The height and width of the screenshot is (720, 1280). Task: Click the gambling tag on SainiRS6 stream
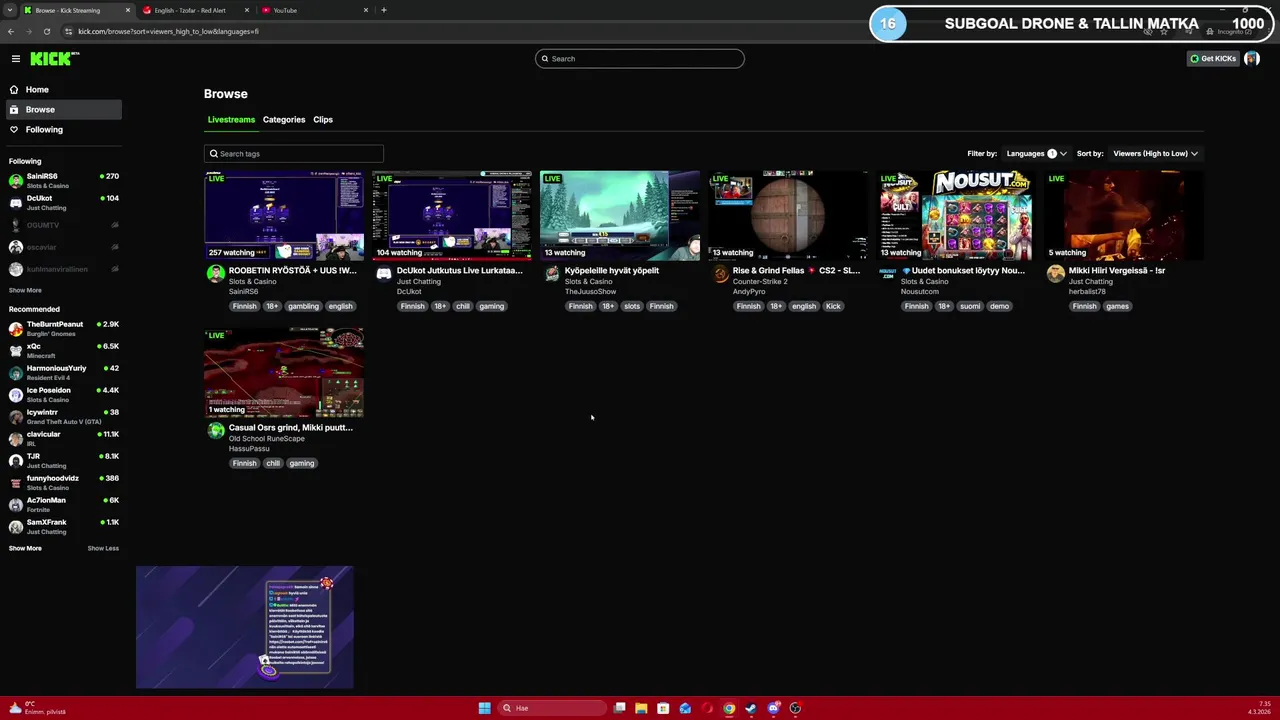click(x=303, y=306)
